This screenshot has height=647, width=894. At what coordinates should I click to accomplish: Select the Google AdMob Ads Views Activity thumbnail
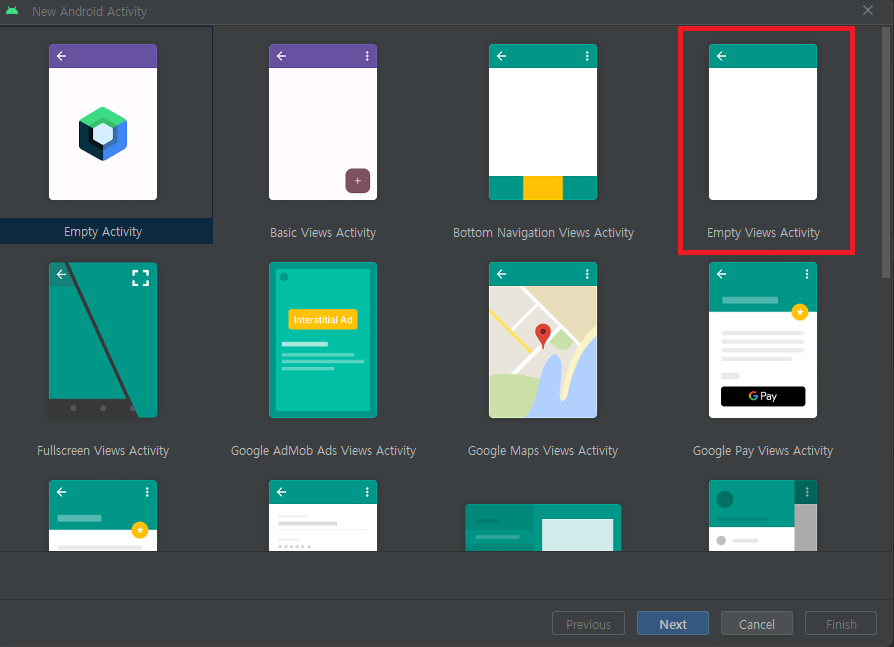pyautogui.click(x=323, y=340)
